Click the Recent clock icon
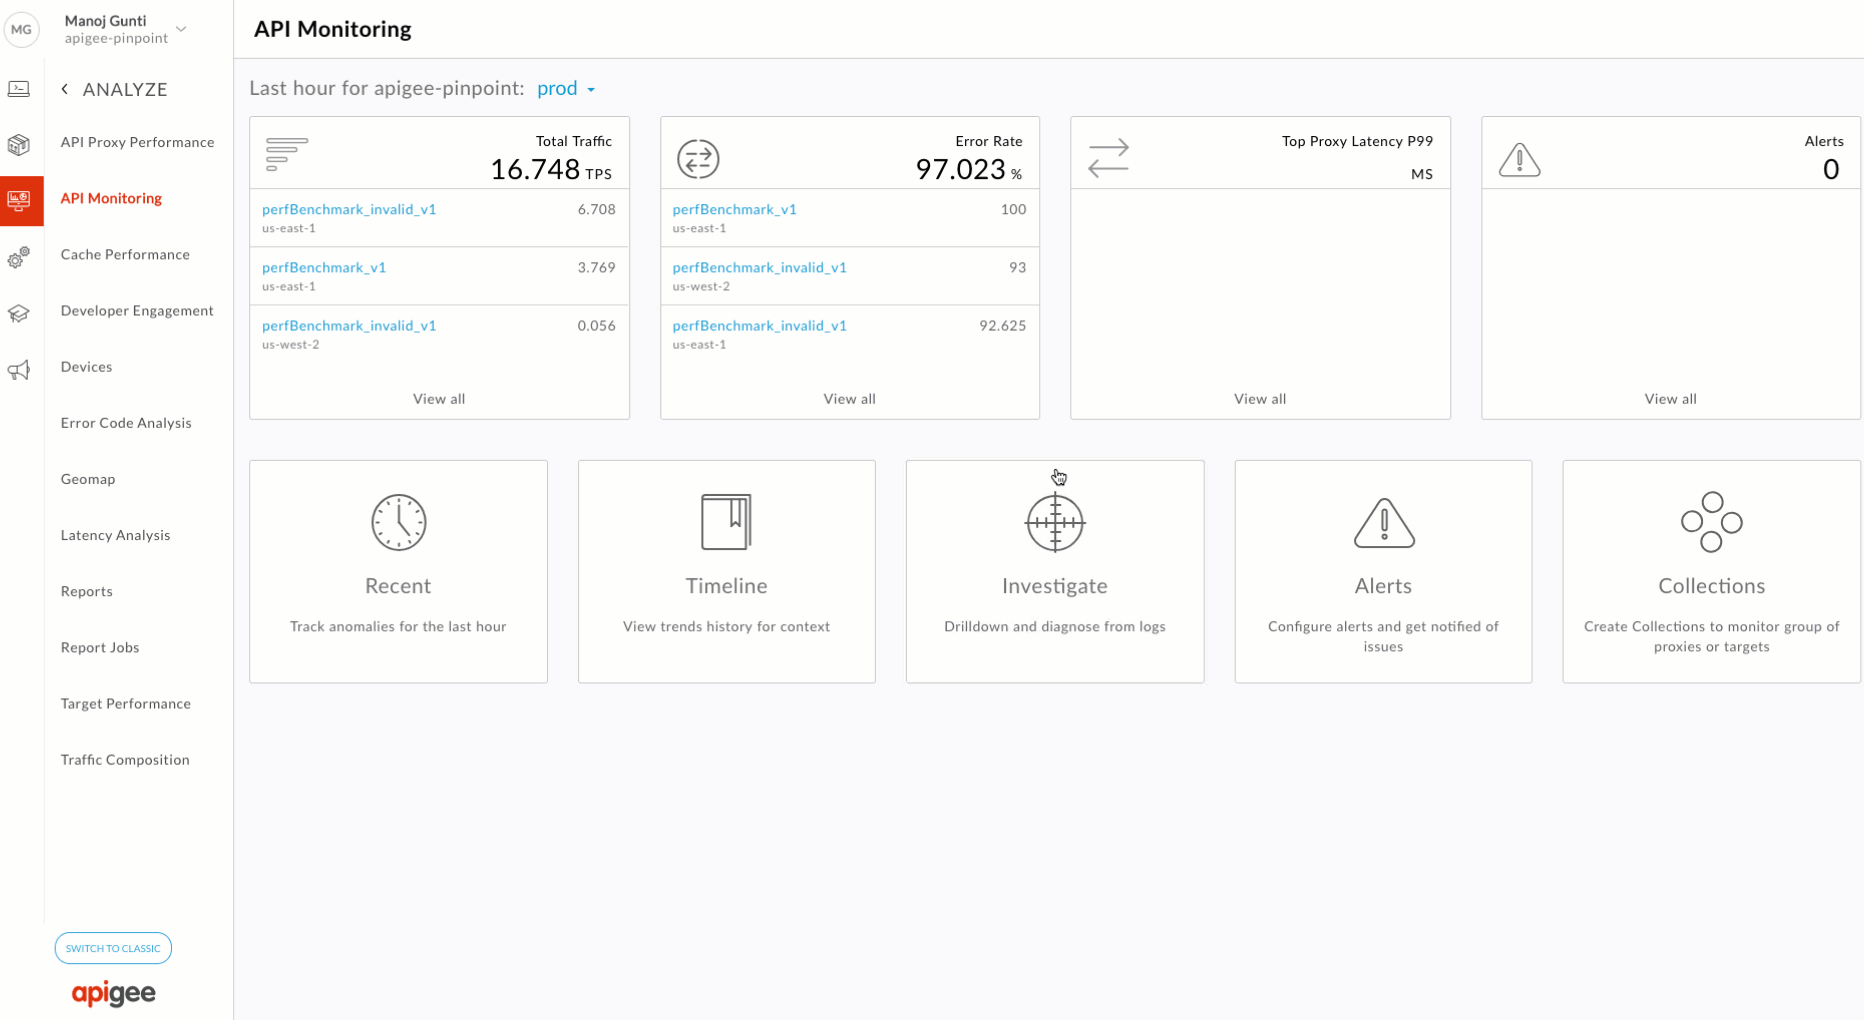 (x=399, y=522)
